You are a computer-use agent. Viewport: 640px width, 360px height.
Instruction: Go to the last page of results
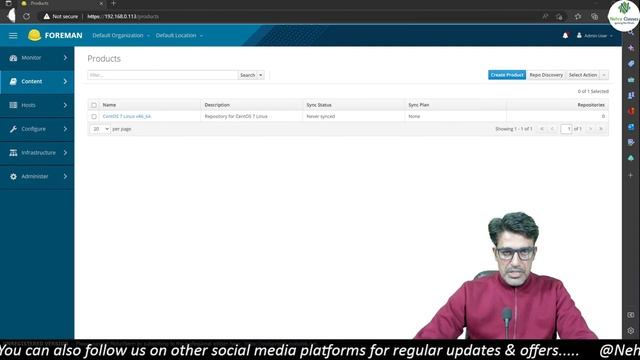(601, 129)
